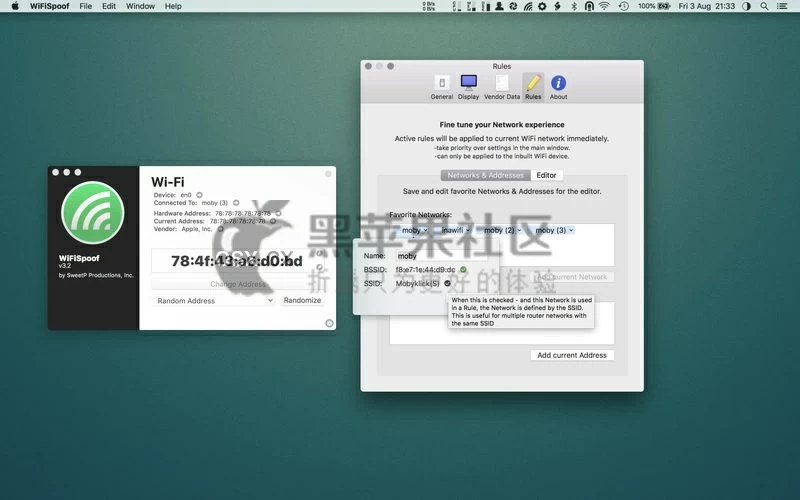
Task: Click the user silhouette icon in menu bar
Action: pyautogui.click(x=499, y=6)
